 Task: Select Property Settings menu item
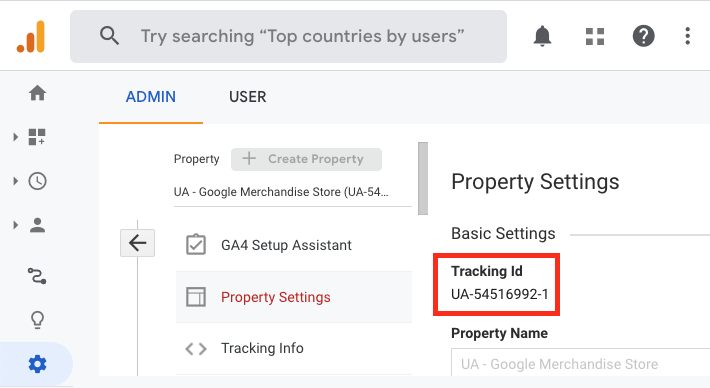294,297
